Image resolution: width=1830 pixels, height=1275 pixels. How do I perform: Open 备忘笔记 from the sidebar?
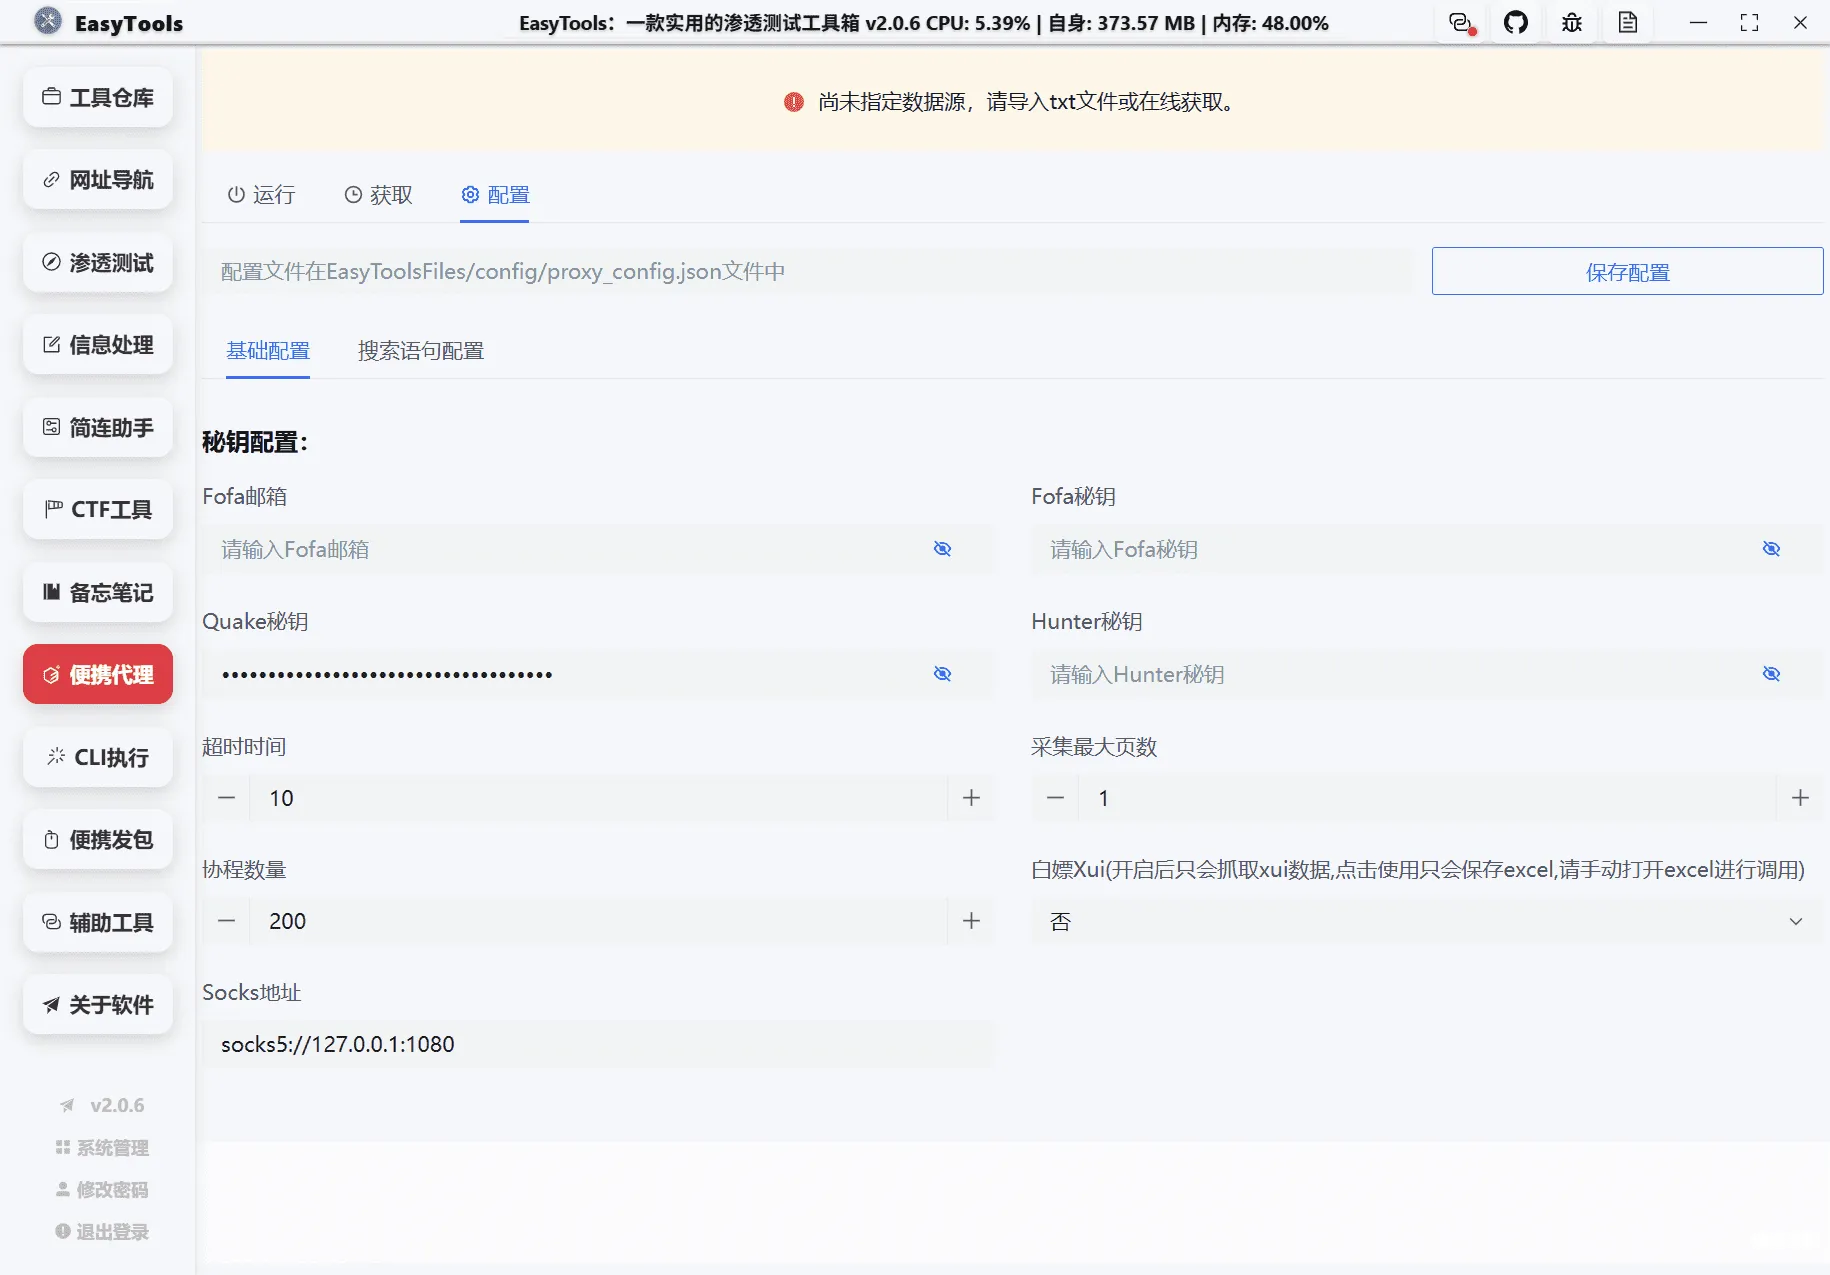(97, 592)
